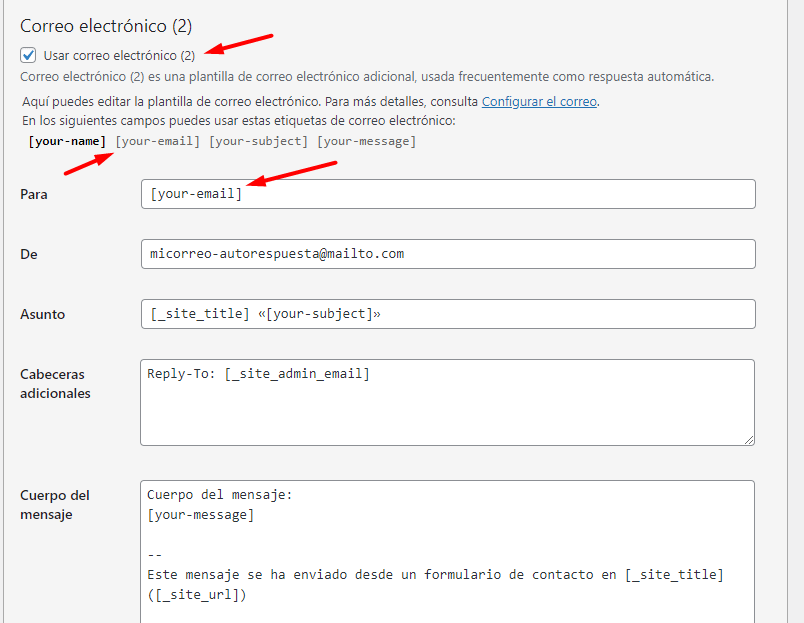Click the Cuerpo del mensaje label
Image resolution: width=804 pixels, height=623 pixels.
coord(55,505)
